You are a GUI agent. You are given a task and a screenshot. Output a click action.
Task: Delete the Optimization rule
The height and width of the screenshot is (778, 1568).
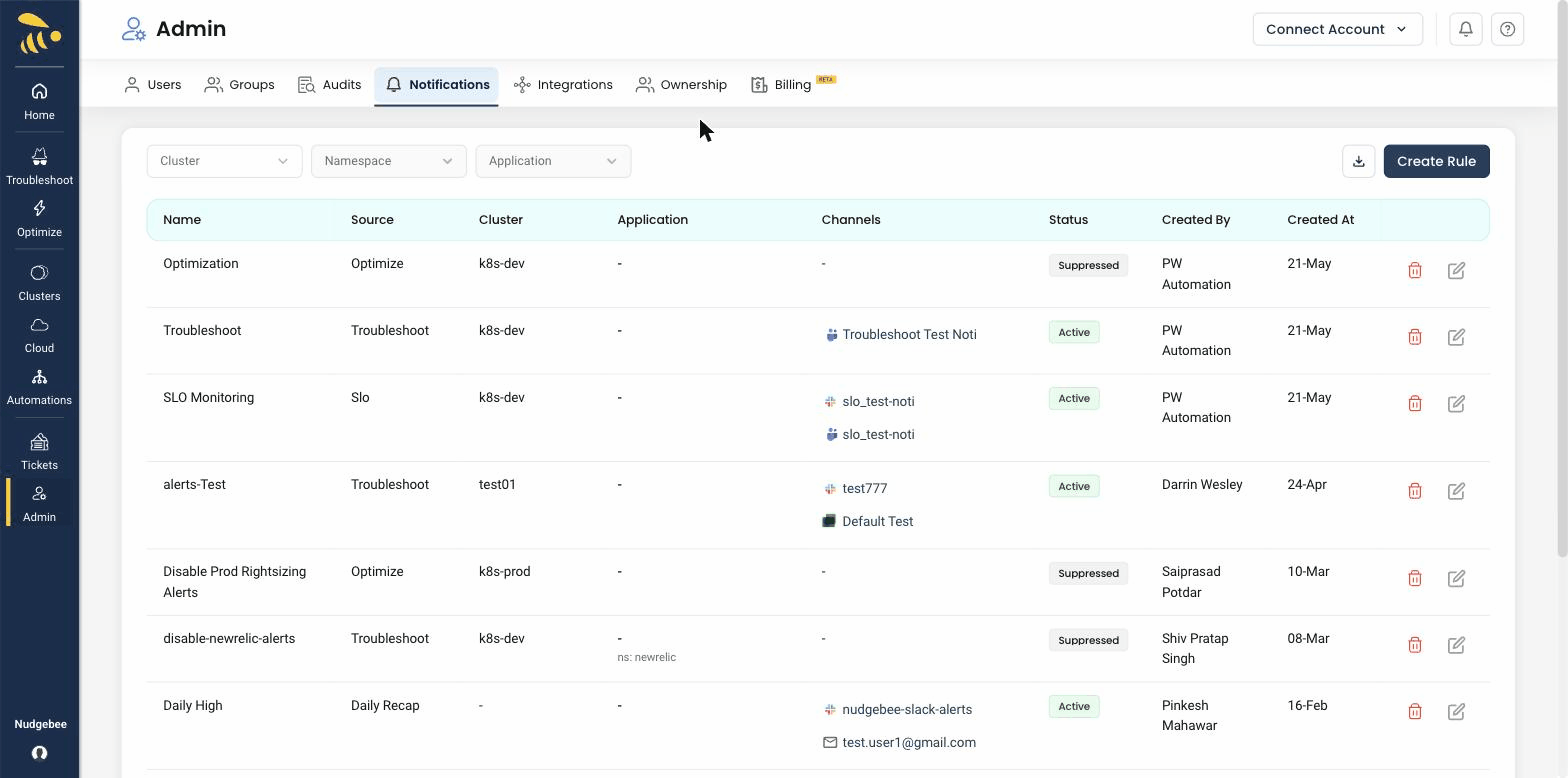pyautogui.click(x=1414, y=270)
